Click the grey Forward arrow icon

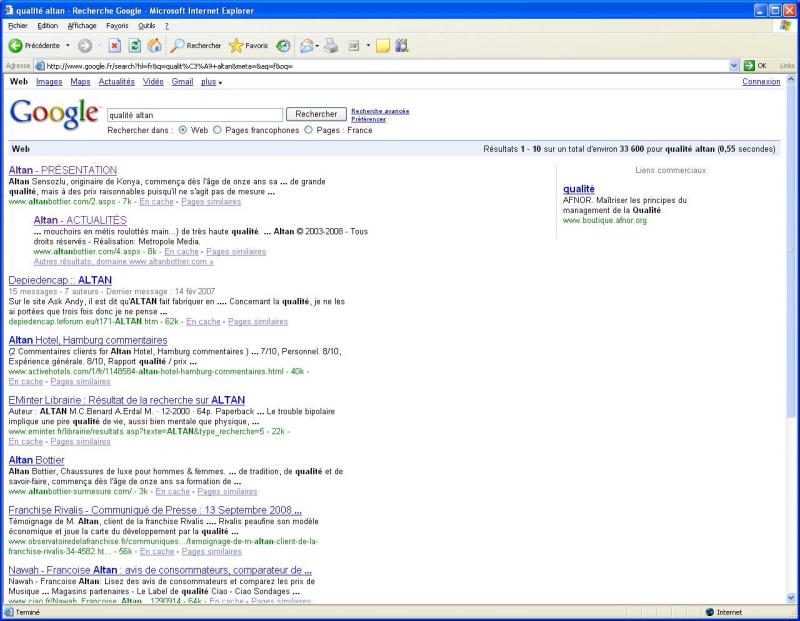85,45
